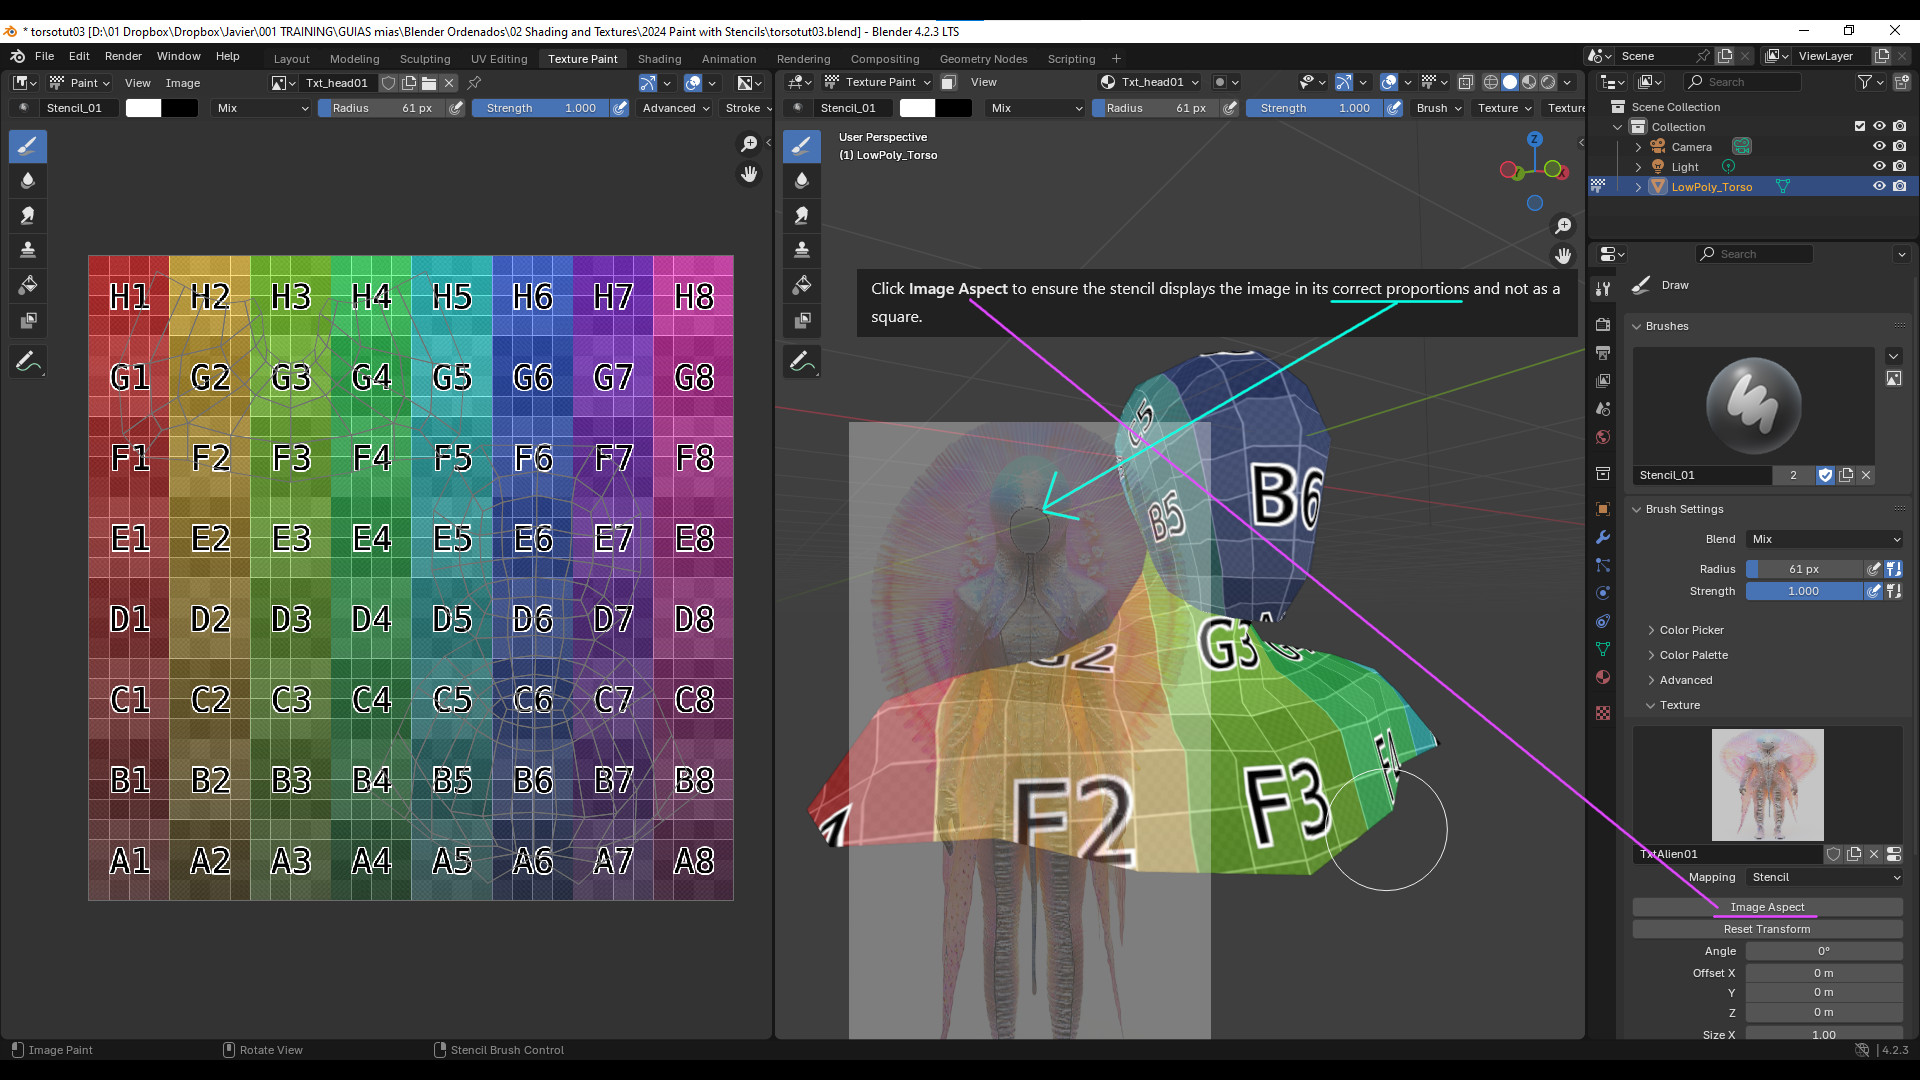
Task: Select the Smear tool in the image editor
Action: 28,216
